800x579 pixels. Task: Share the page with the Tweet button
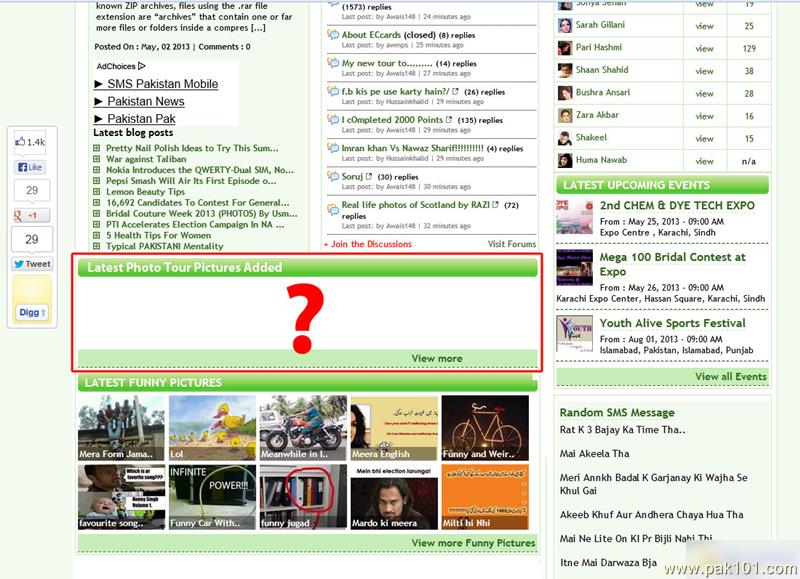[x=32, y=264]
